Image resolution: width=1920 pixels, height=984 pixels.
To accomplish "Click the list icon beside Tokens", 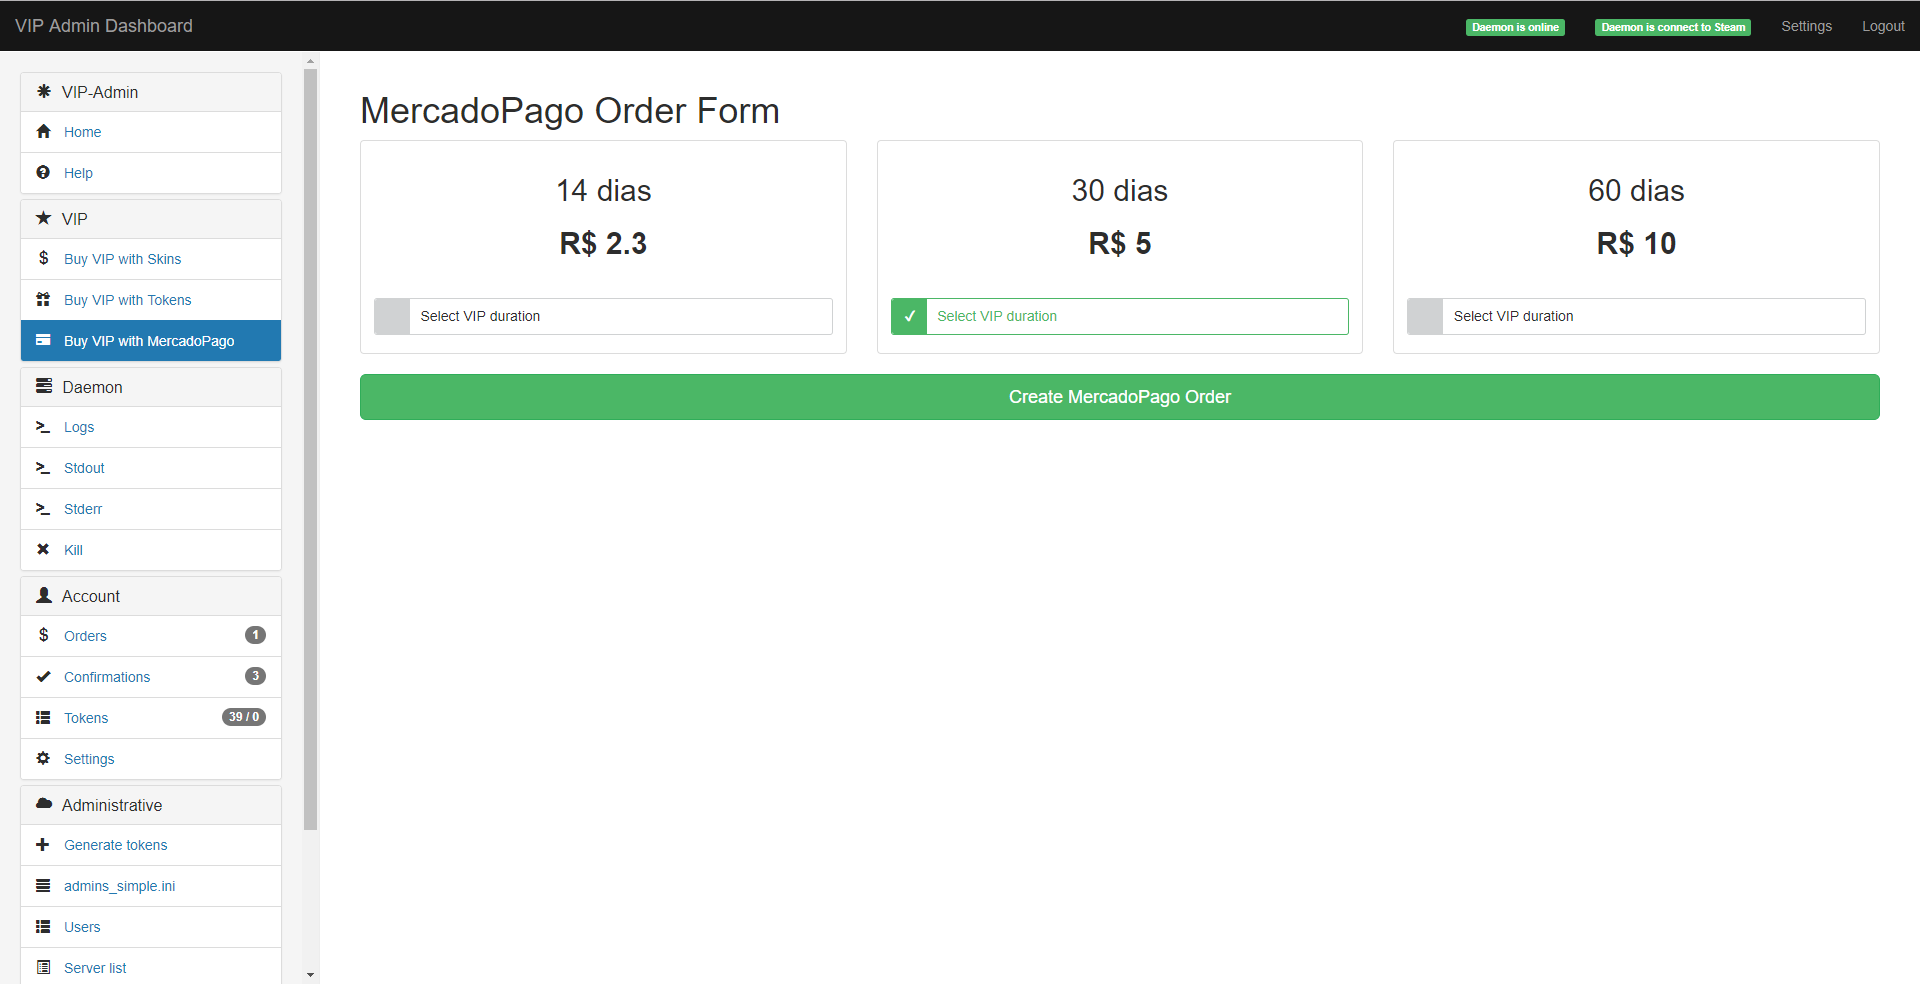I will coord(43,717).
